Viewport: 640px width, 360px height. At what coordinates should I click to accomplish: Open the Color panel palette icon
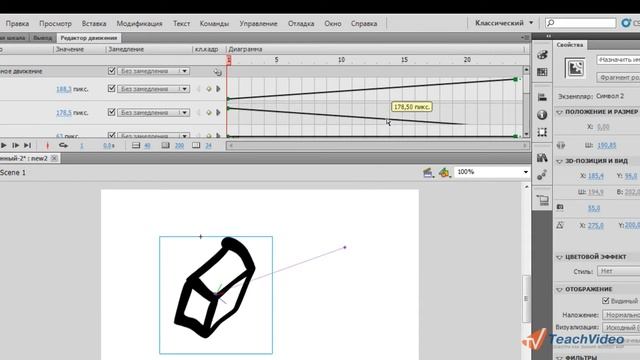pos(542,55)
